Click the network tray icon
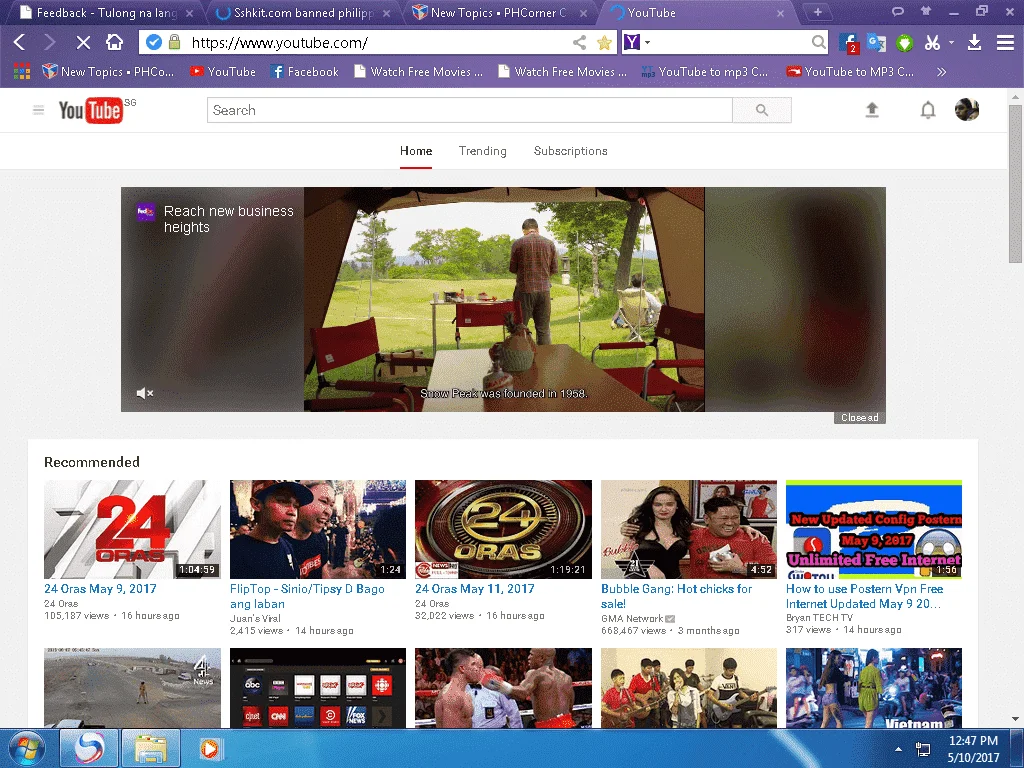Viewport: 1024px width, 768px height. pyautogui.click(x=923, y=749)
